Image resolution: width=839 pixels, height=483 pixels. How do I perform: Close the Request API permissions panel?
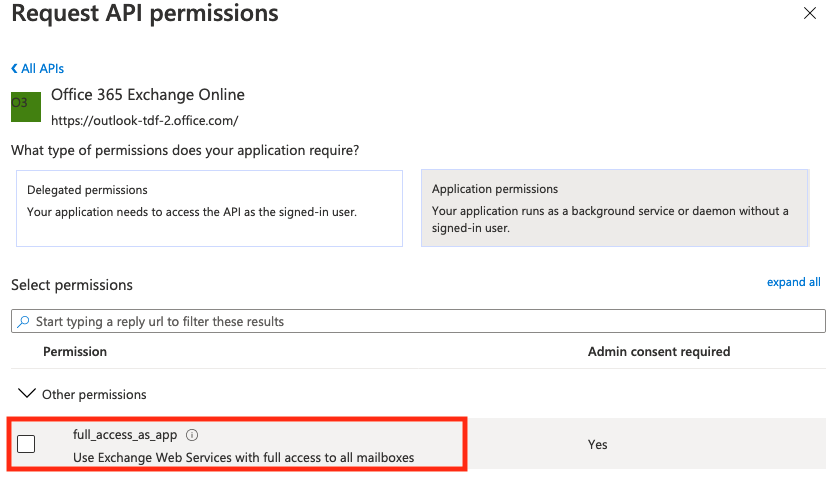(x=810, y=14)
